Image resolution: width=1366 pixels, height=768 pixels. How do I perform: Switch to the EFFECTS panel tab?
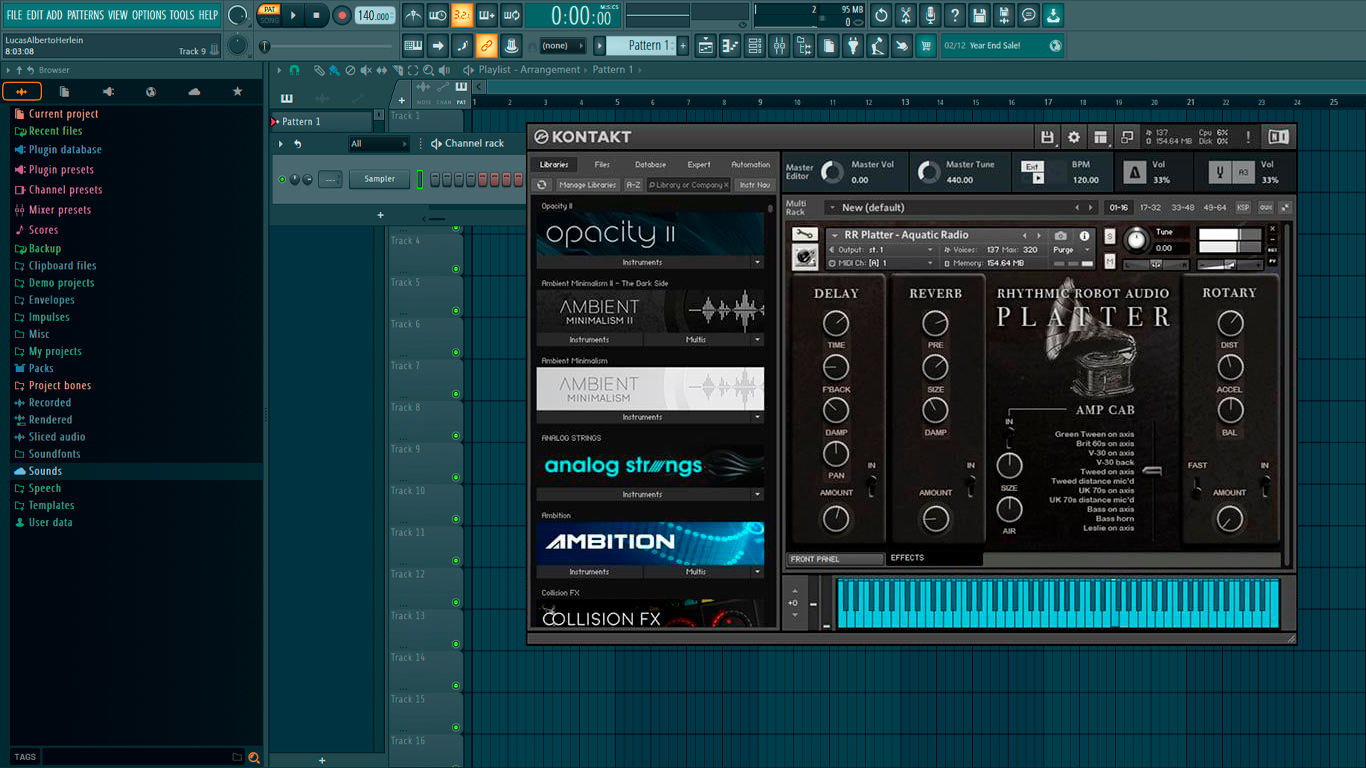coord(907,558)
